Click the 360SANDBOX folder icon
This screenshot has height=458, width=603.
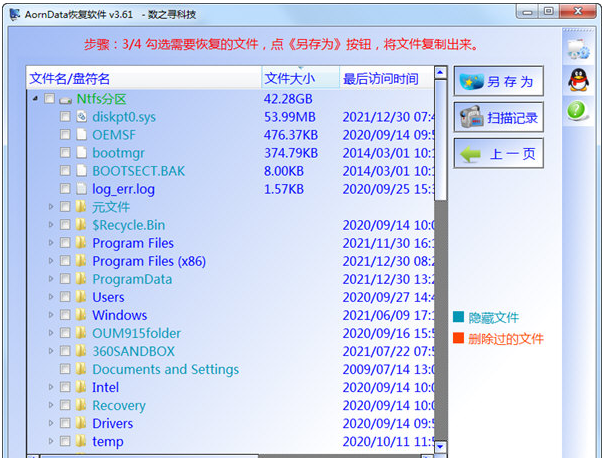pos(81,351)
